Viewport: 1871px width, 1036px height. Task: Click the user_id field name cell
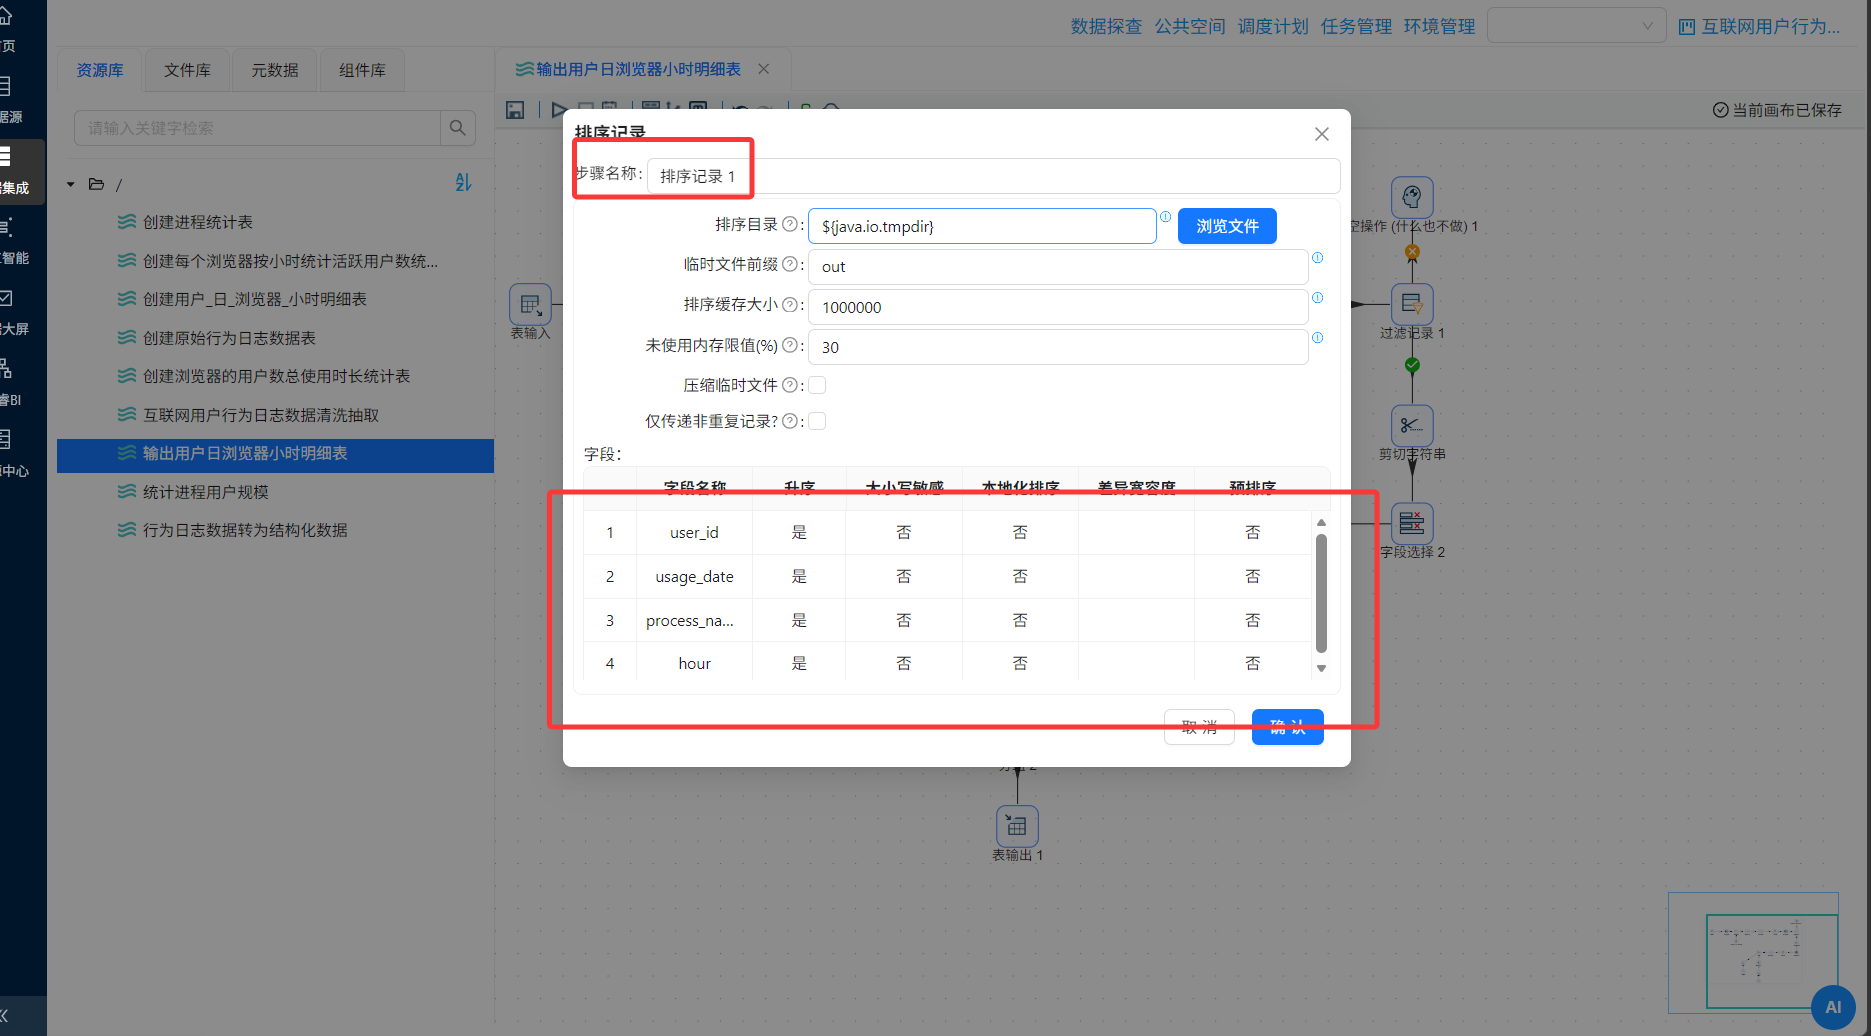(x=694, y=533)
